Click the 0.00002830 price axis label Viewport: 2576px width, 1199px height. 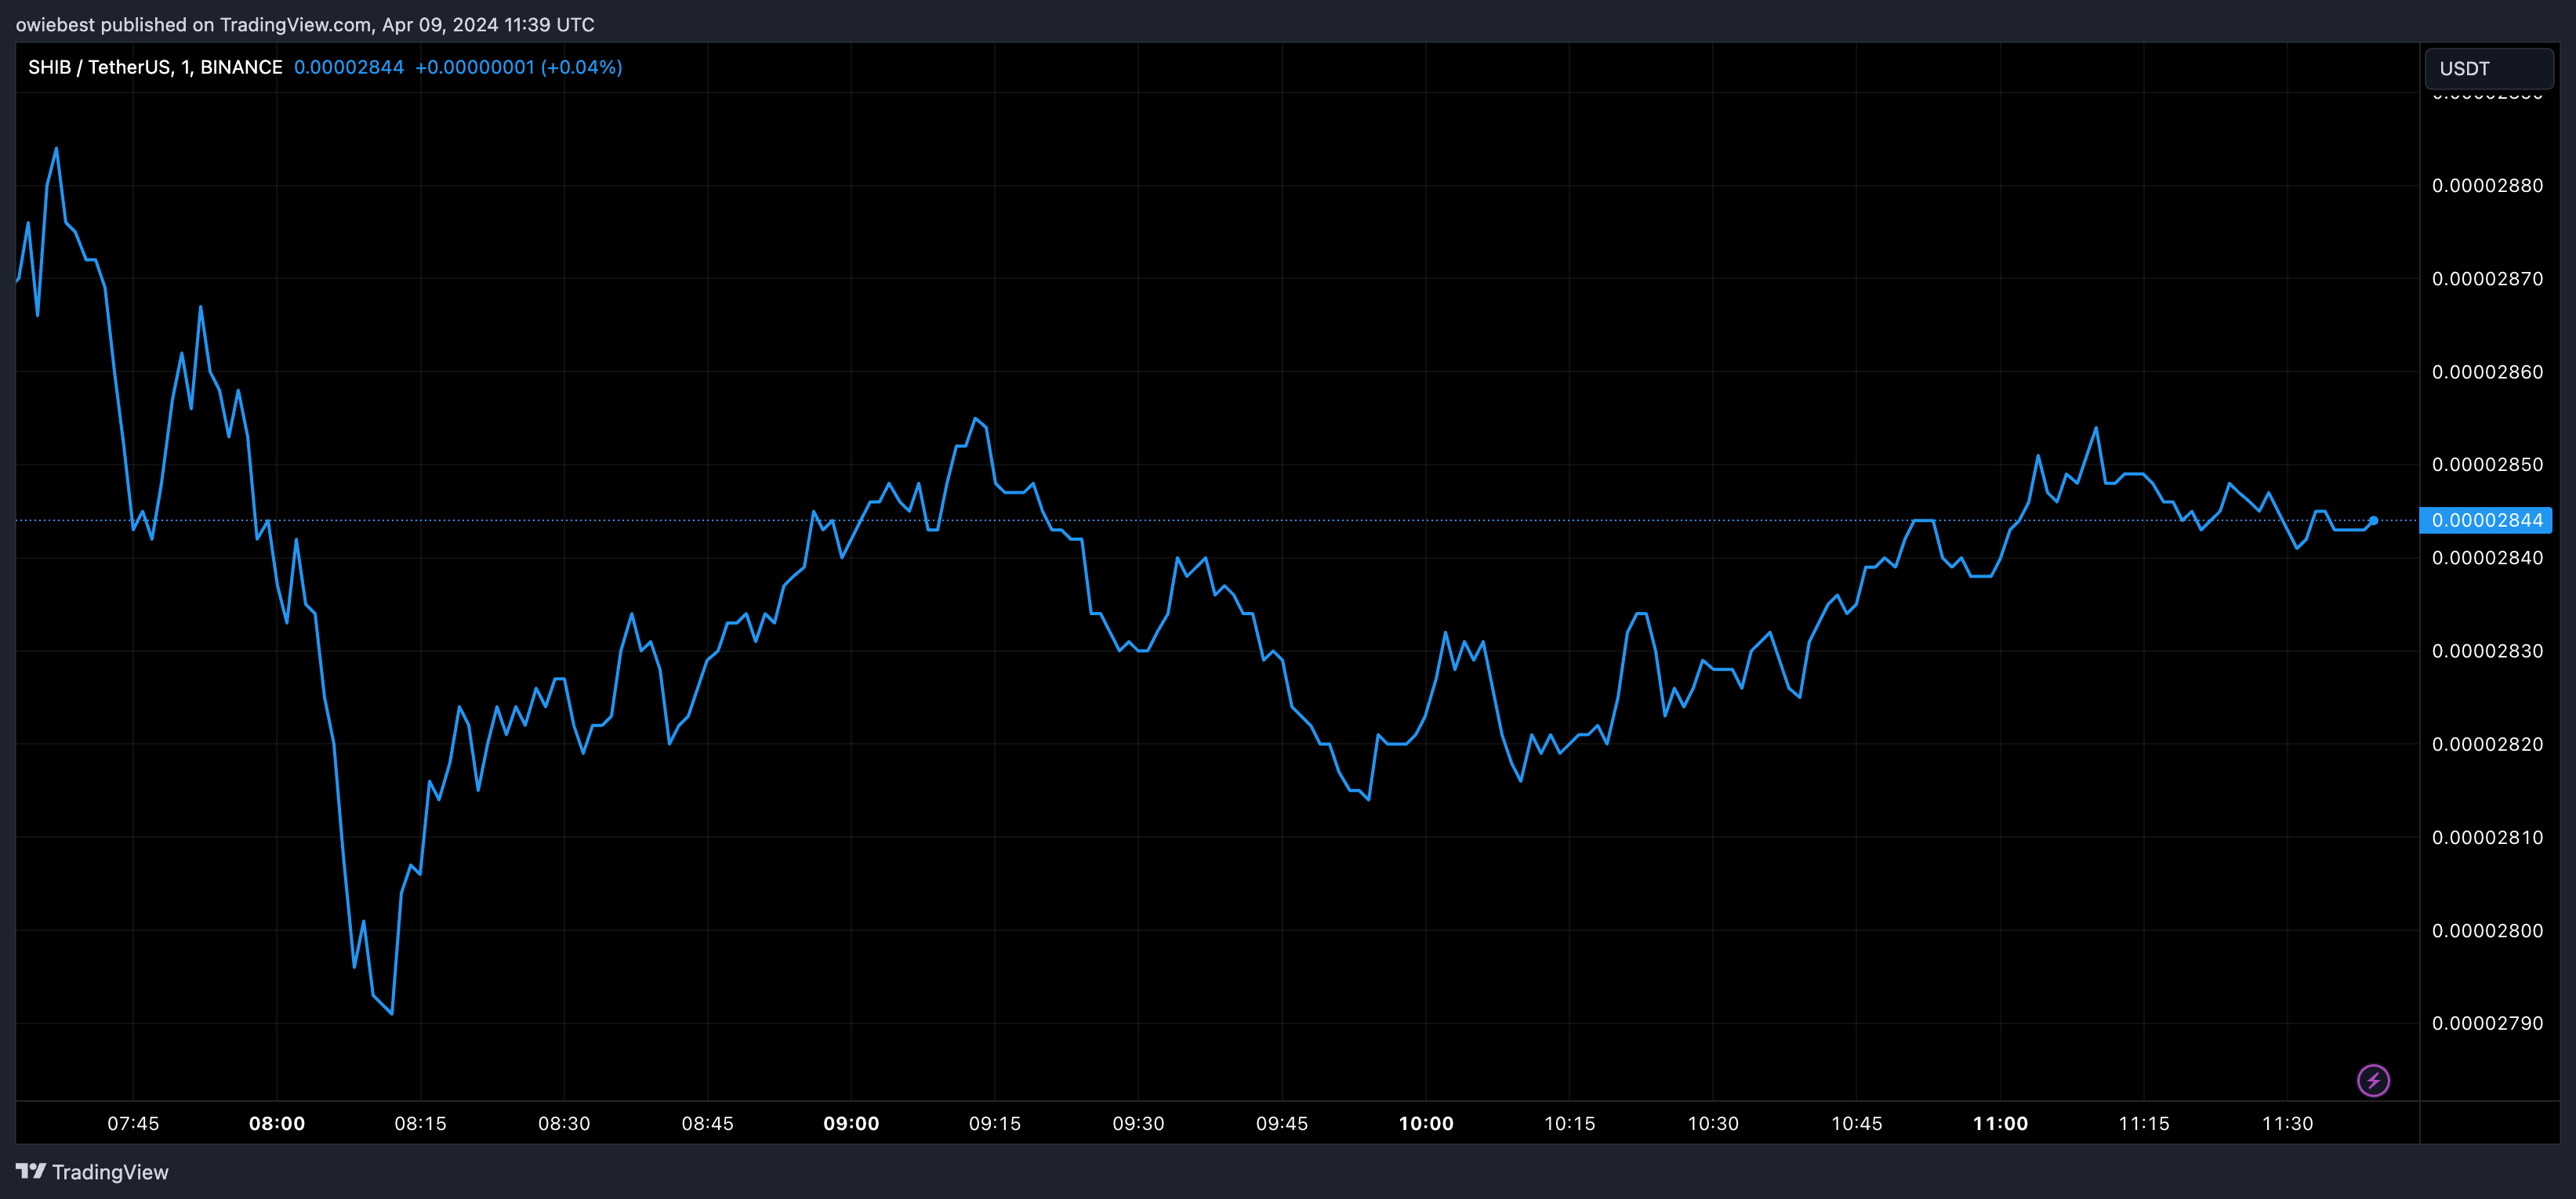[x=2487, y=651]
